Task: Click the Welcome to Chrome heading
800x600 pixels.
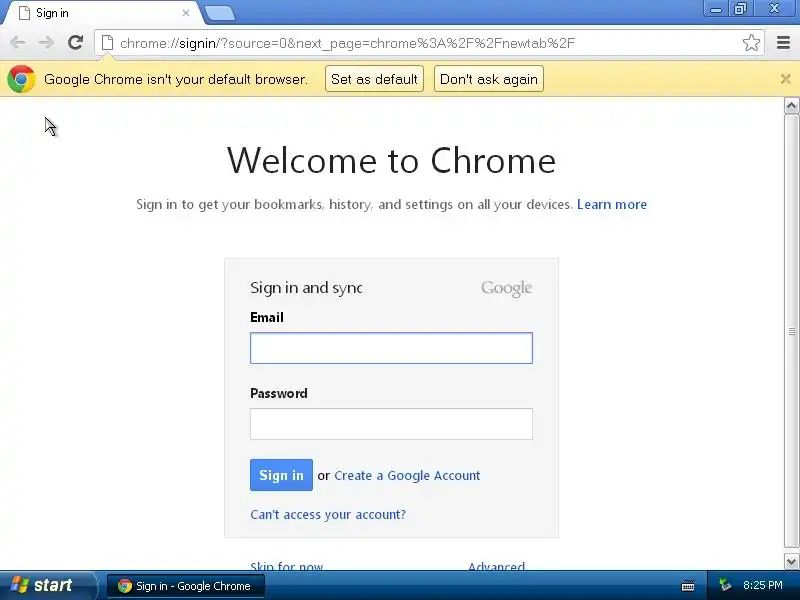Action: pyautogui.click(x=391, y=161)
